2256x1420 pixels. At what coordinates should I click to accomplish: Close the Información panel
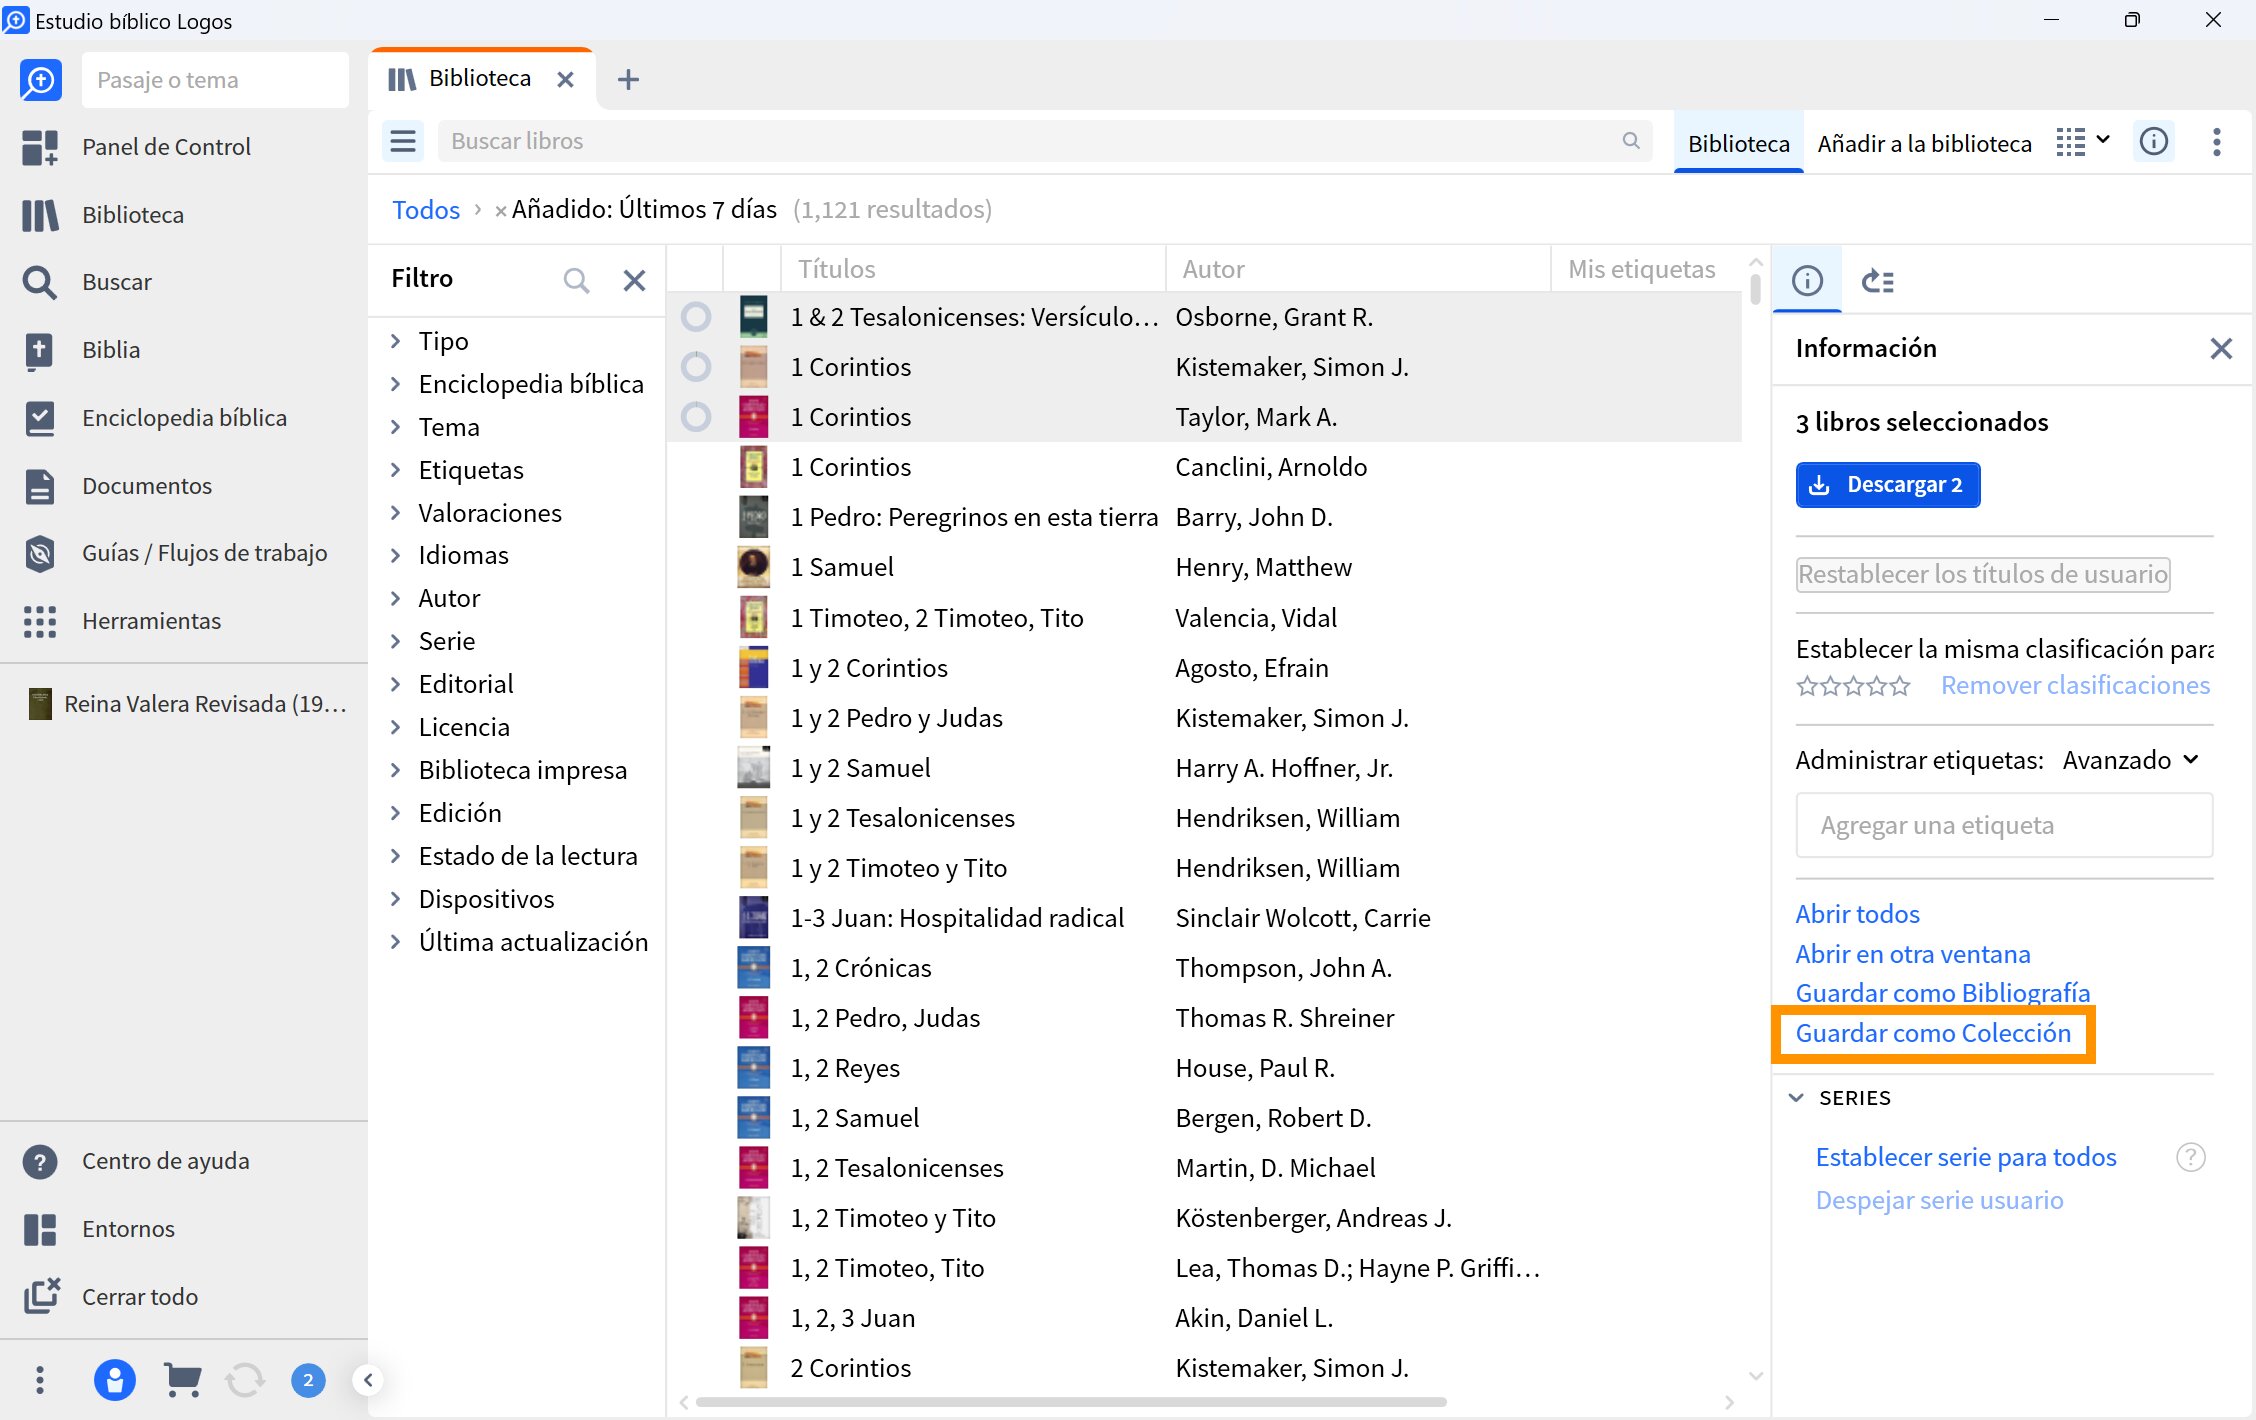2221,348
